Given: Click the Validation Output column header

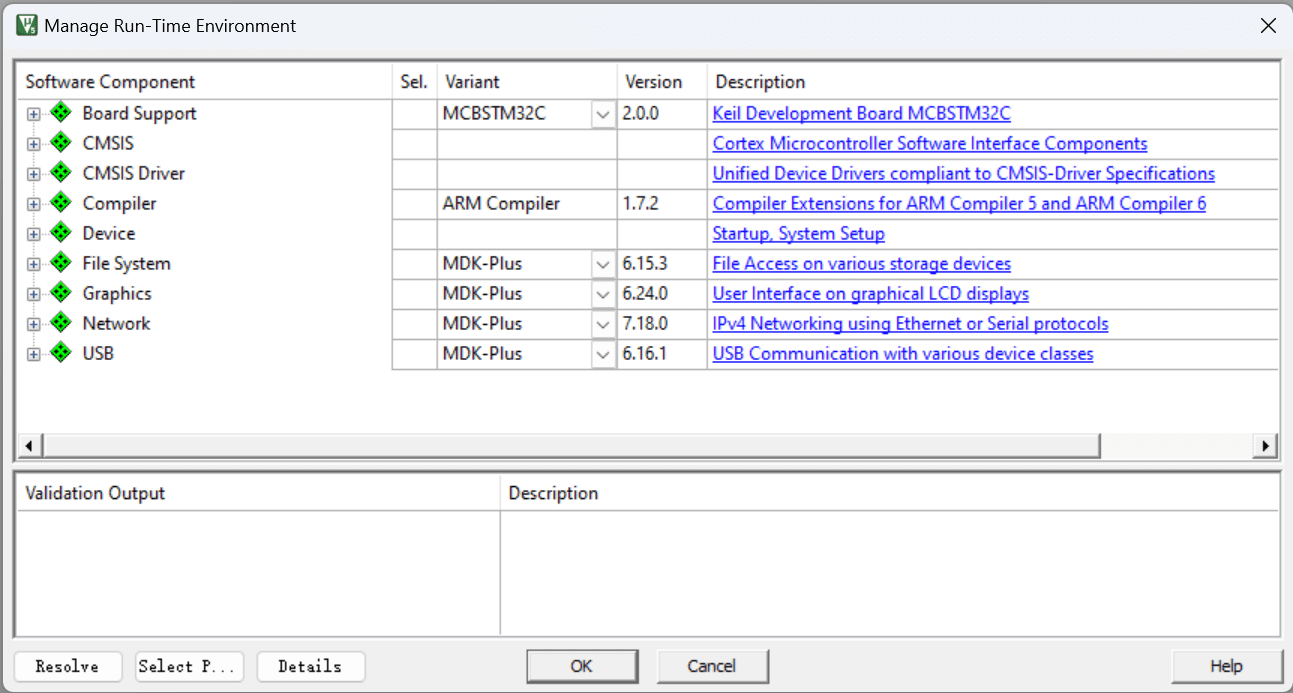Looking at the screenshot, I should [258, 493].
